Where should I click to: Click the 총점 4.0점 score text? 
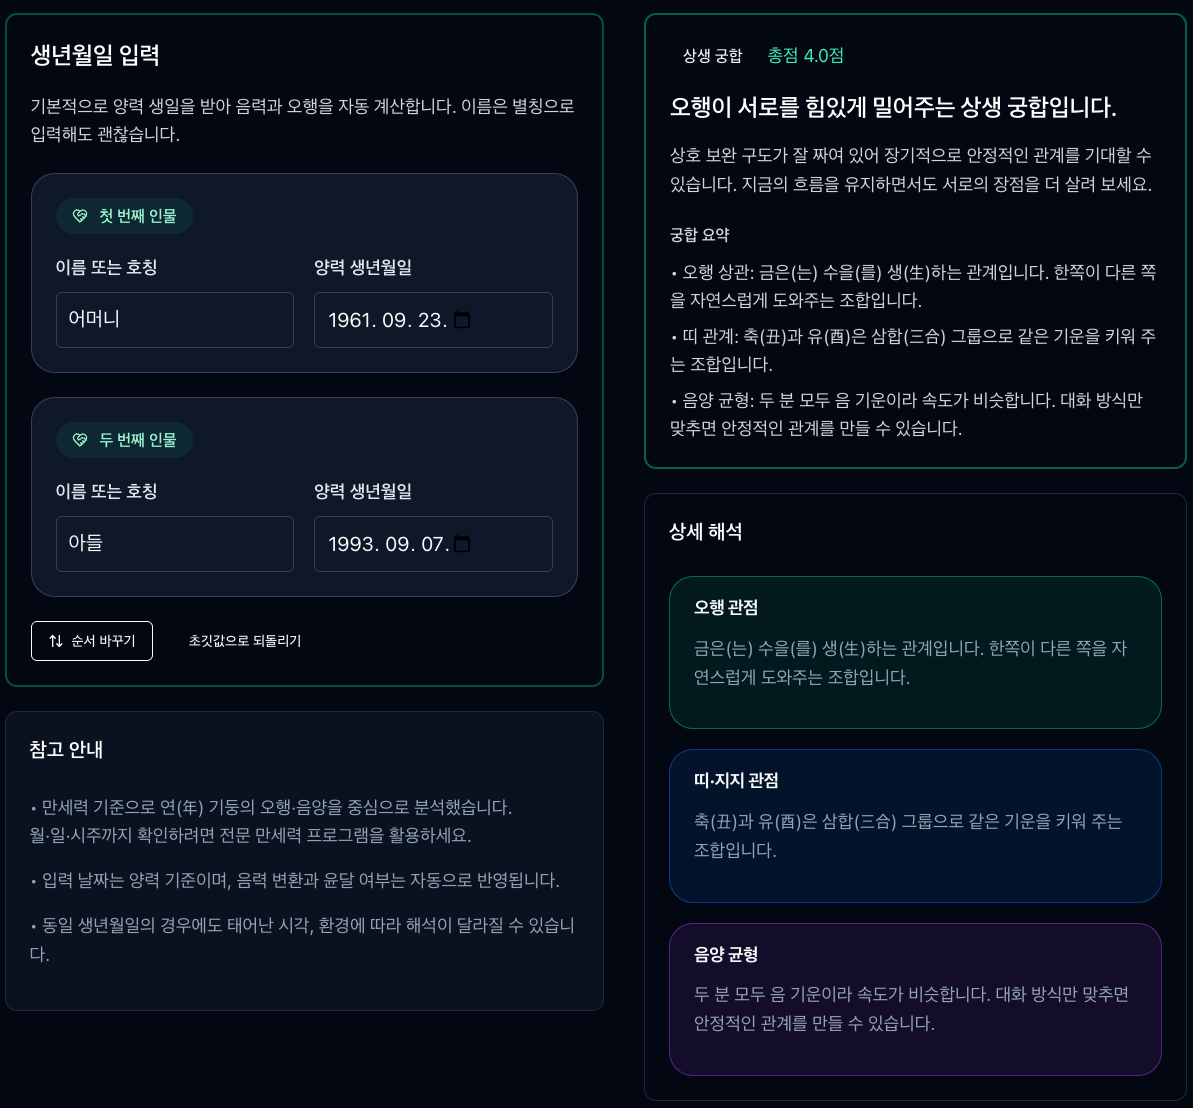pos(805,56)
